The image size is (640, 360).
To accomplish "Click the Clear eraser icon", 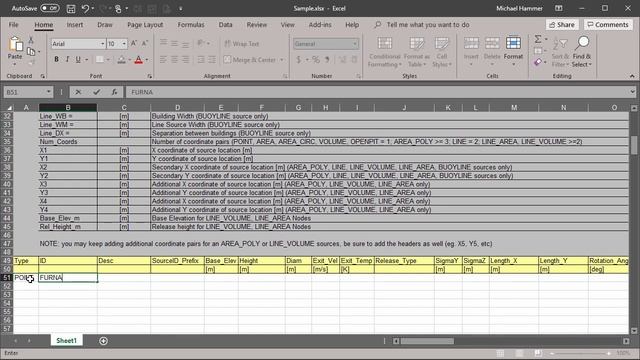I will pos(538,62).
